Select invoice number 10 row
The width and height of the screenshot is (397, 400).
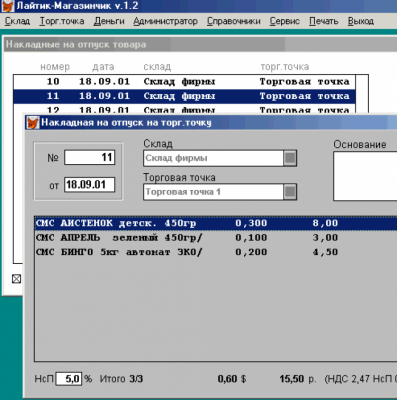click(x=185, y=82)
